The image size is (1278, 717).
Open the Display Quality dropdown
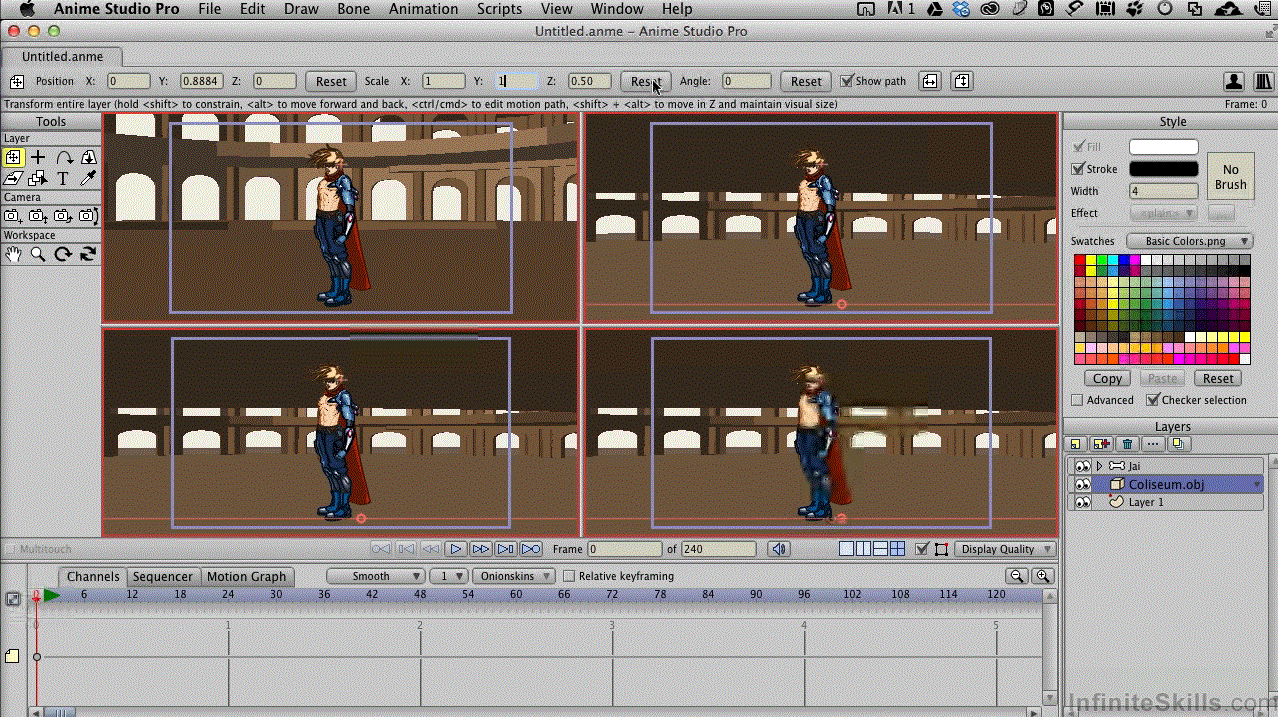pyautogui.click(x=1005, y=549)
